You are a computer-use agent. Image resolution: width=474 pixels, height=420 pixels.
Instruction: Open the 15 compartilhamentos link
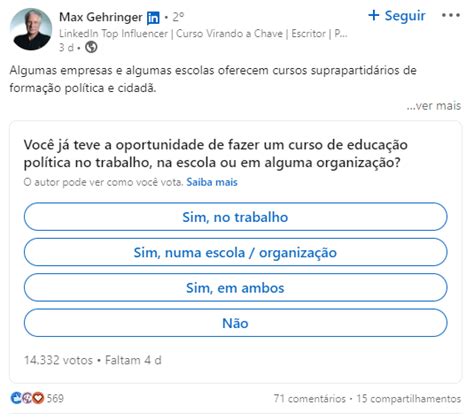(x=409, y=398)
